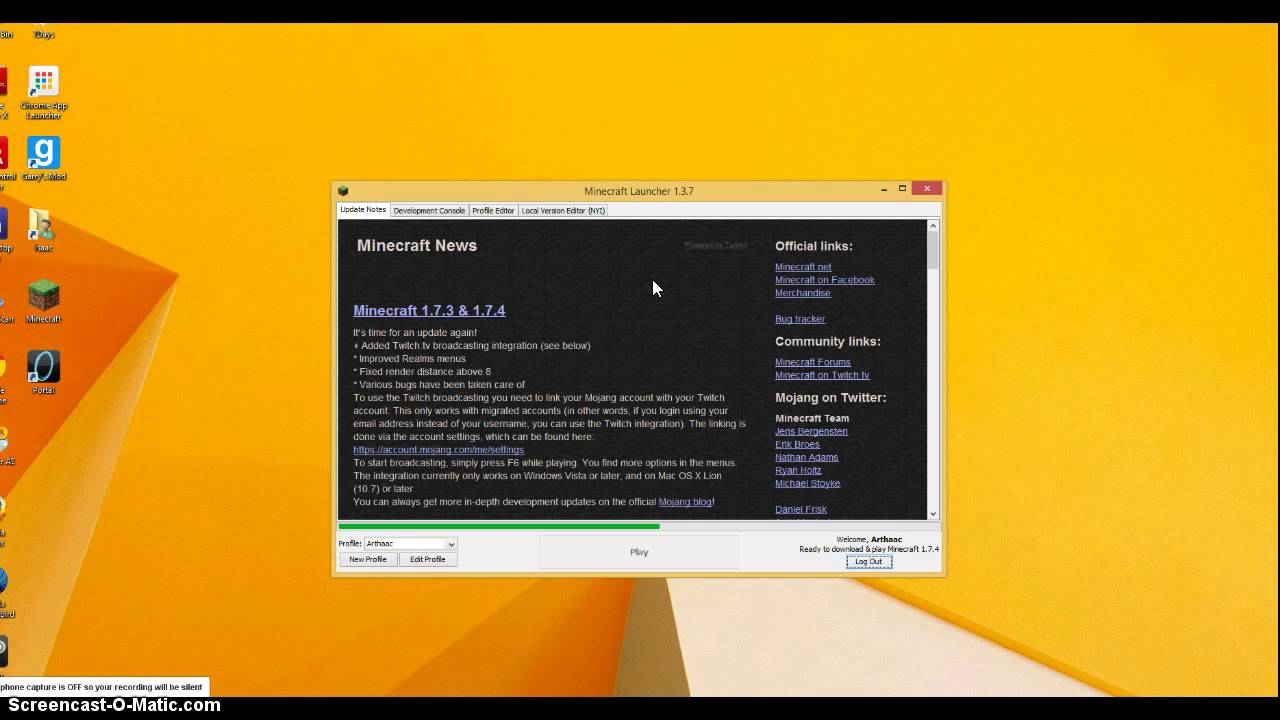Click the 'Ready to download & play Minecraft 1.7.4' text
This screenshot has width=1280, height=720.
[869, 549]
